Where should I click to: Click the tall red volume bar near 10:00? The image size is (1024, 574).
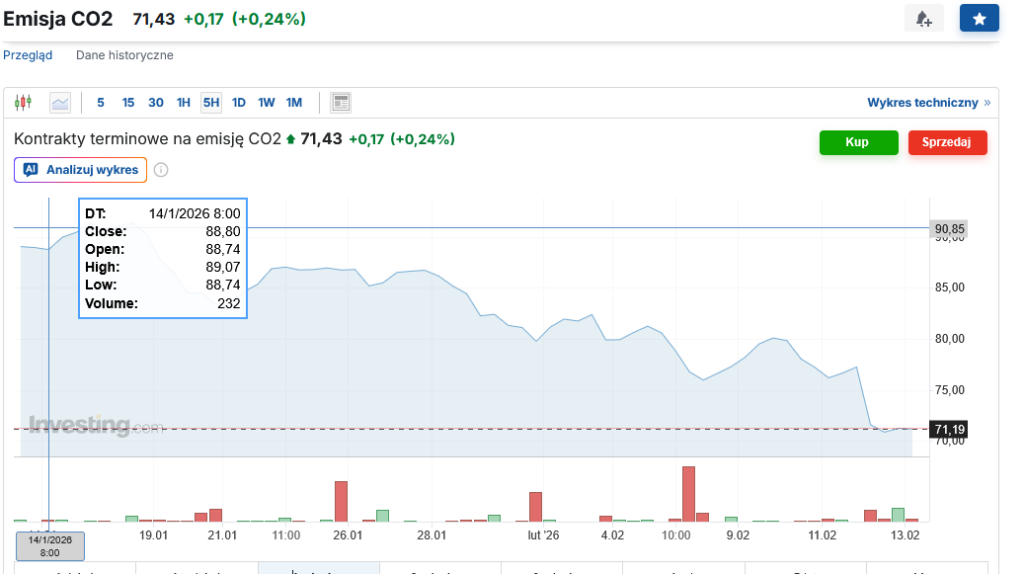688,493
